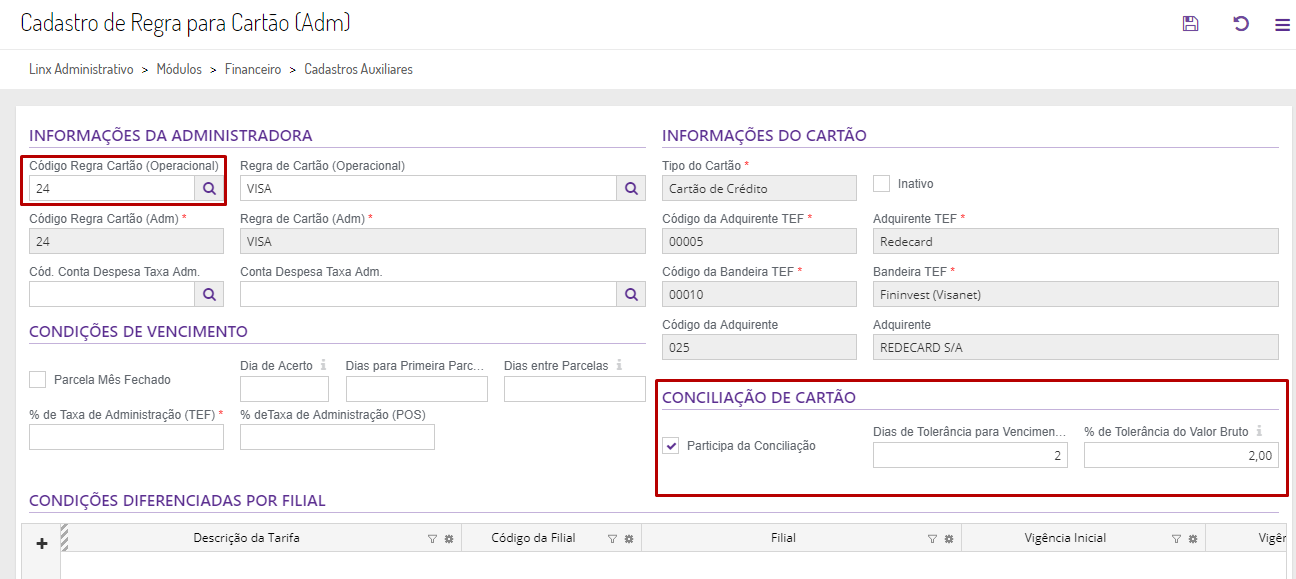Enable the Parcela Mês Fechado checkbox

click(x=38, y=380)
